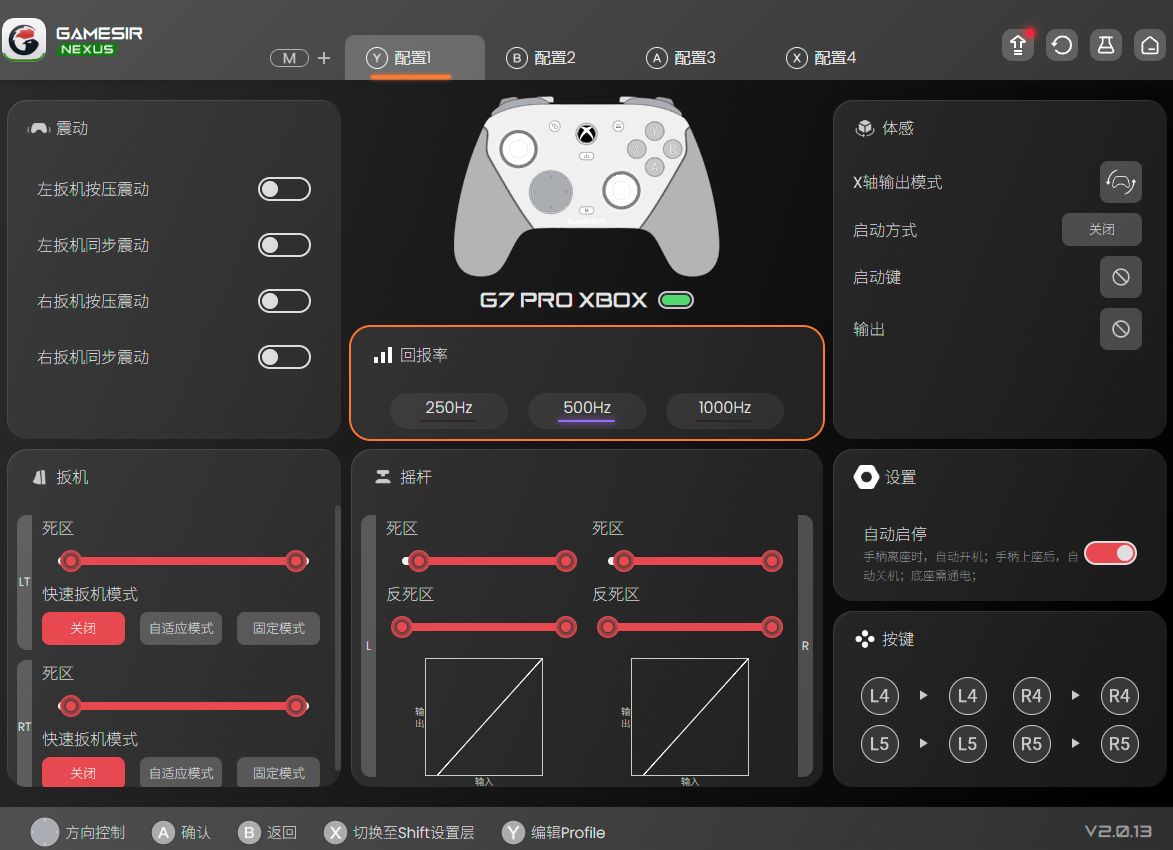Click the V2.0.13 version label
Viewport: 1173px width, 850px height.
coord(1118,831)
